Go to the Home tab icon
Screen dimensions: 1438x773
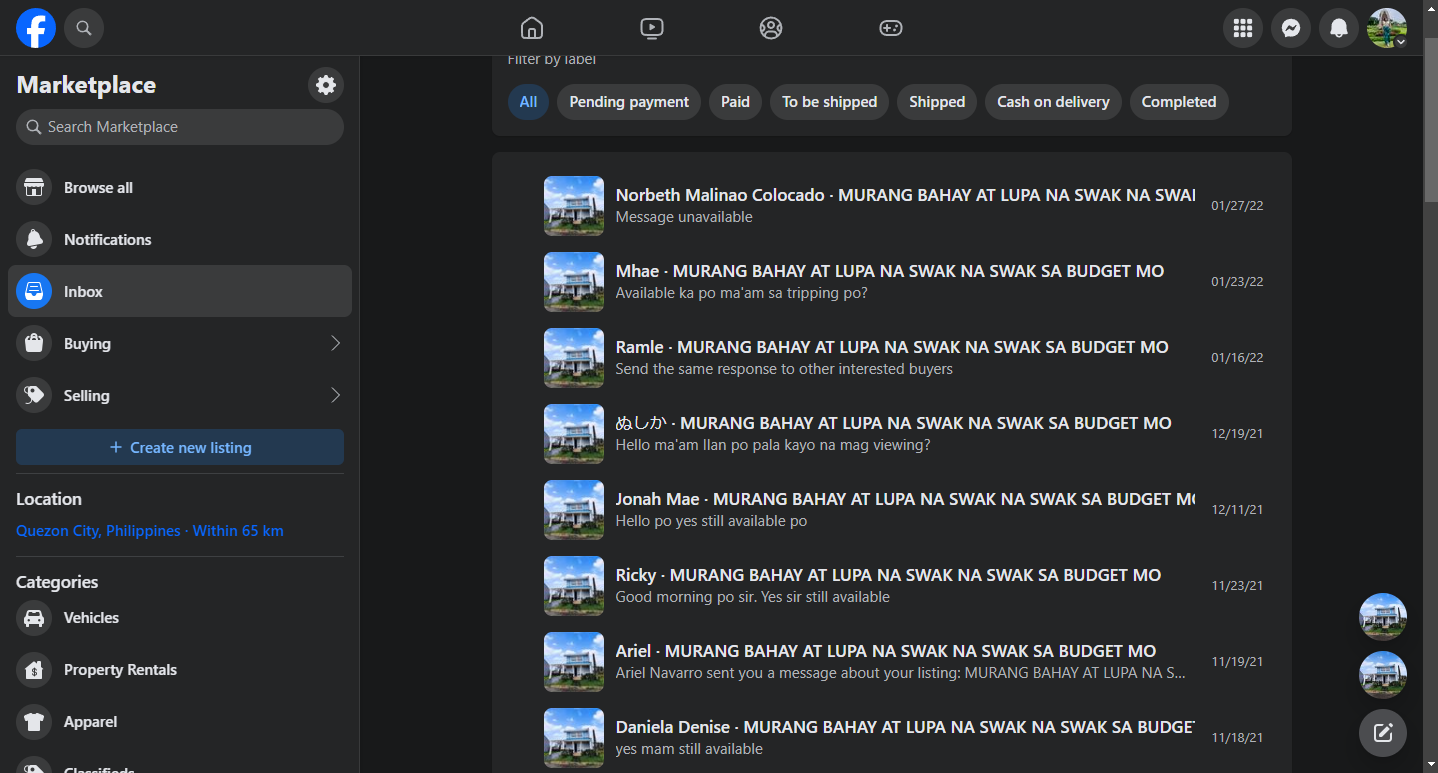pyautogui.click(x=532, y=28)
